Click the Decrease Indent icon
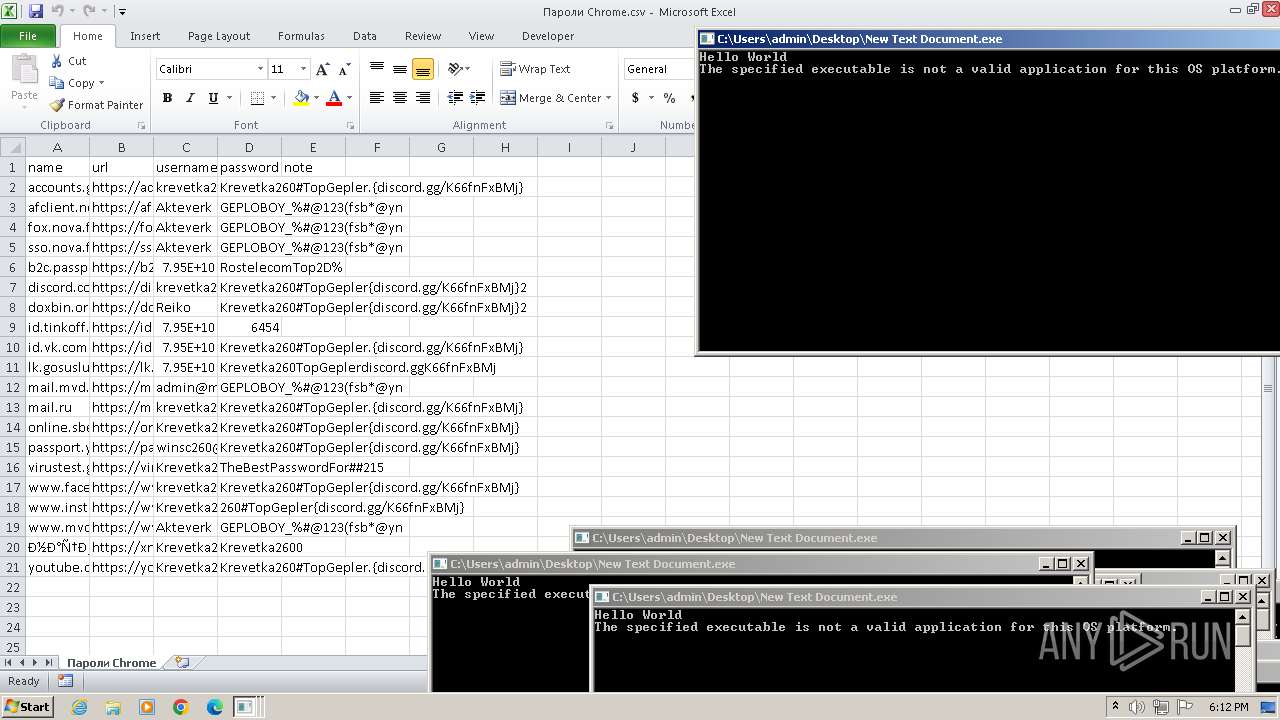The image size is (1280, 720). click(455, 98)
